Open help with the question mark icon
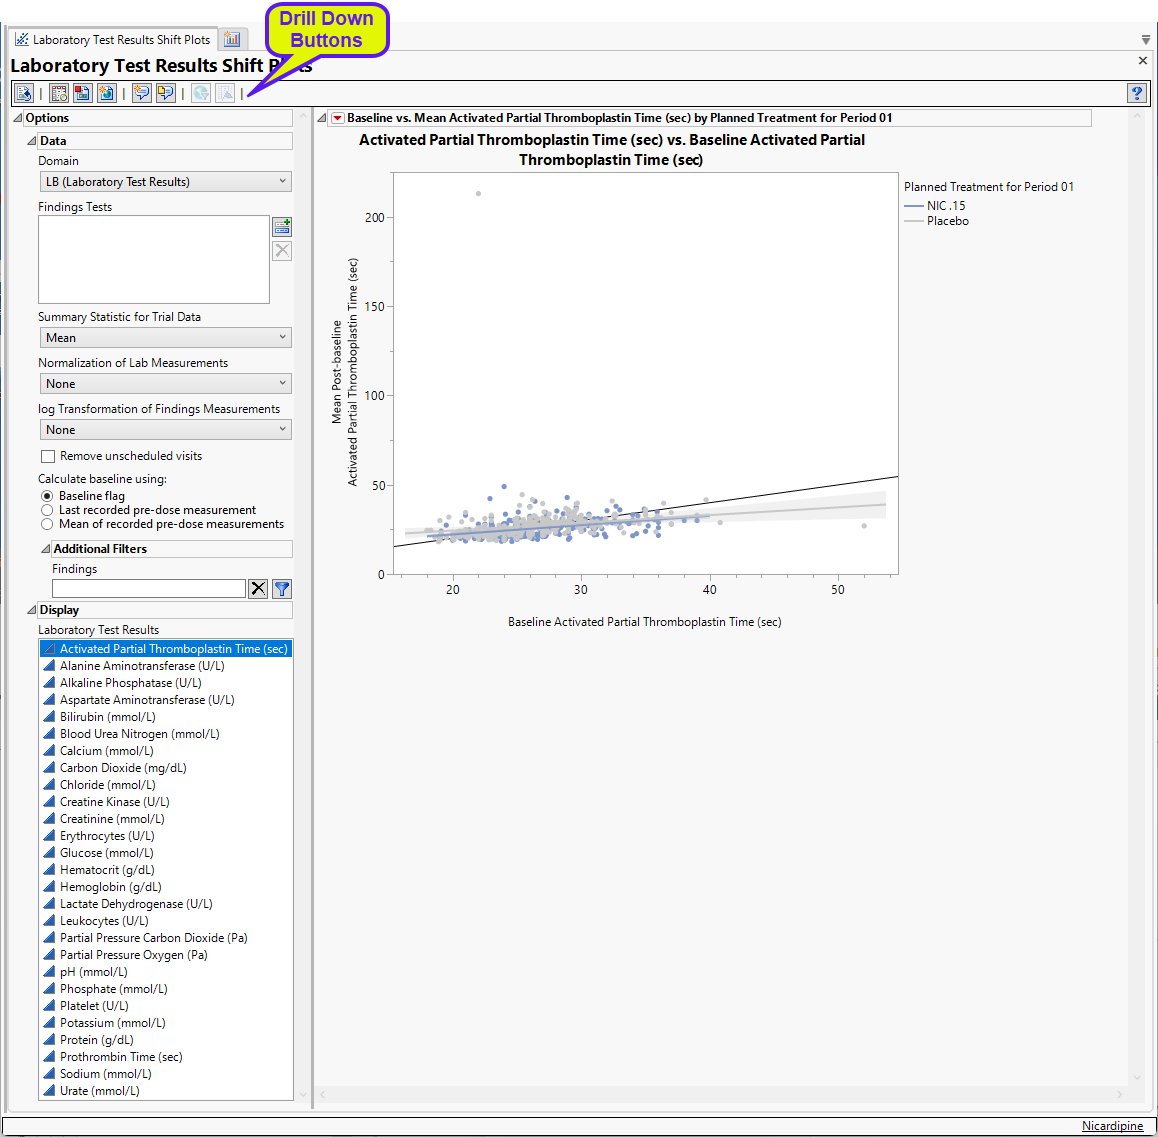Viewport: 1158px width, 1137px height. 1136,93
